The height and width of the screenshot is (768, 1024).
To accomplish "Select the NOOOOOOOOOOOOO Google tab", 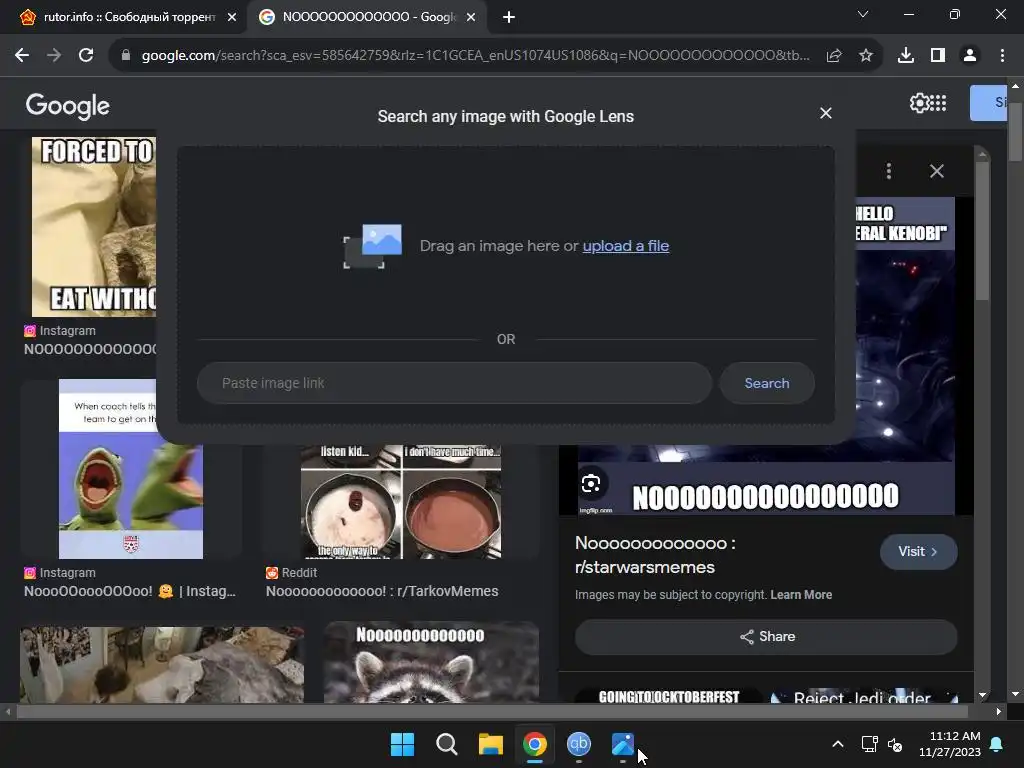I will 368,17.
